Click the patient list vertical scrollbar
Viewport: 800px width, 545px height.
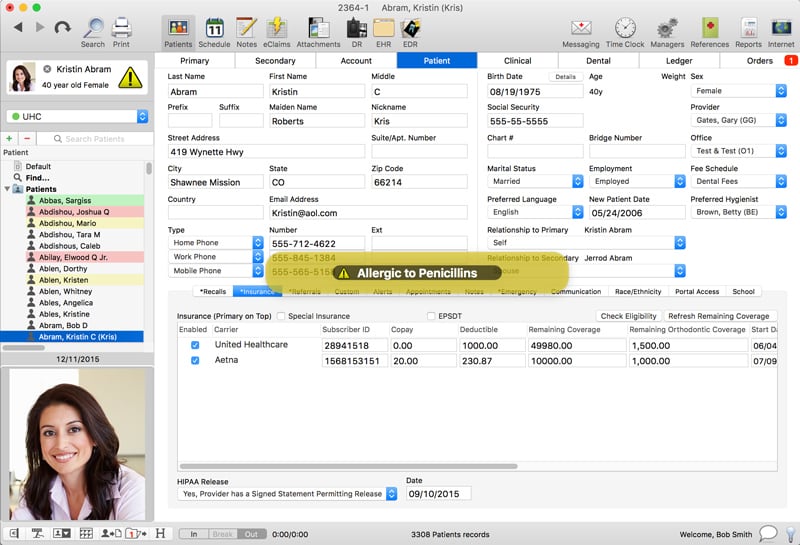[148, 168]
